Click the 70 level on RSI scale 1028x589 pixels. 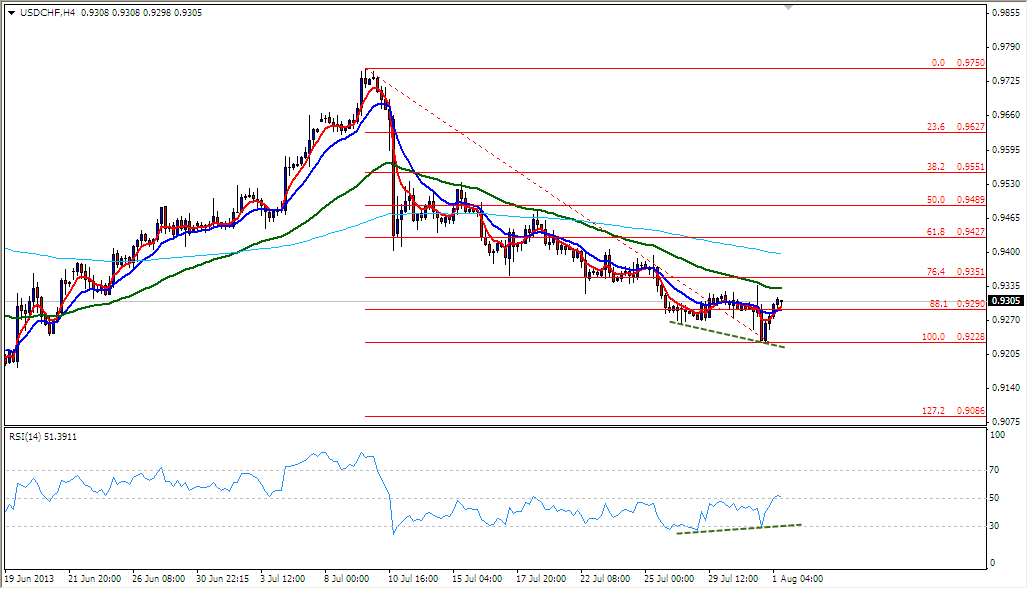(x=994, y=470)
